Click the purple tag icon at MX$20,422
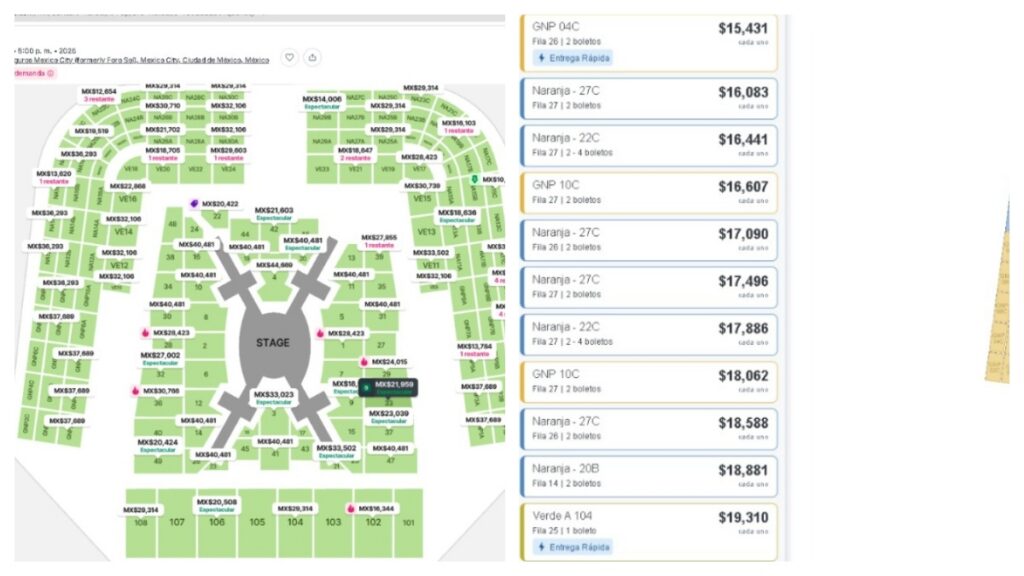 (195, 204)
